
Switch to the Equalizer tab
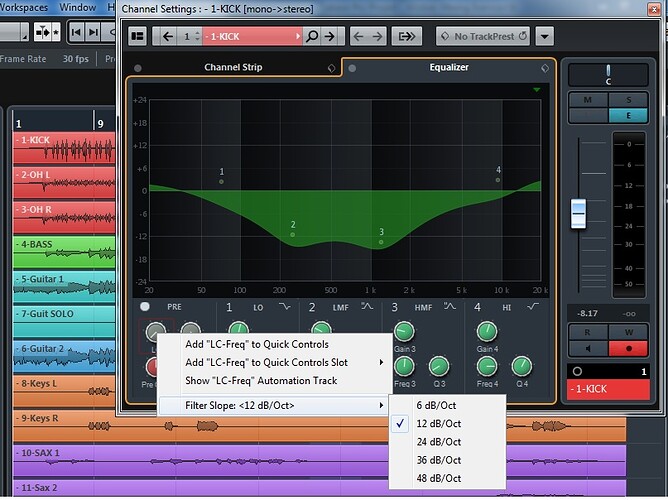449,67
